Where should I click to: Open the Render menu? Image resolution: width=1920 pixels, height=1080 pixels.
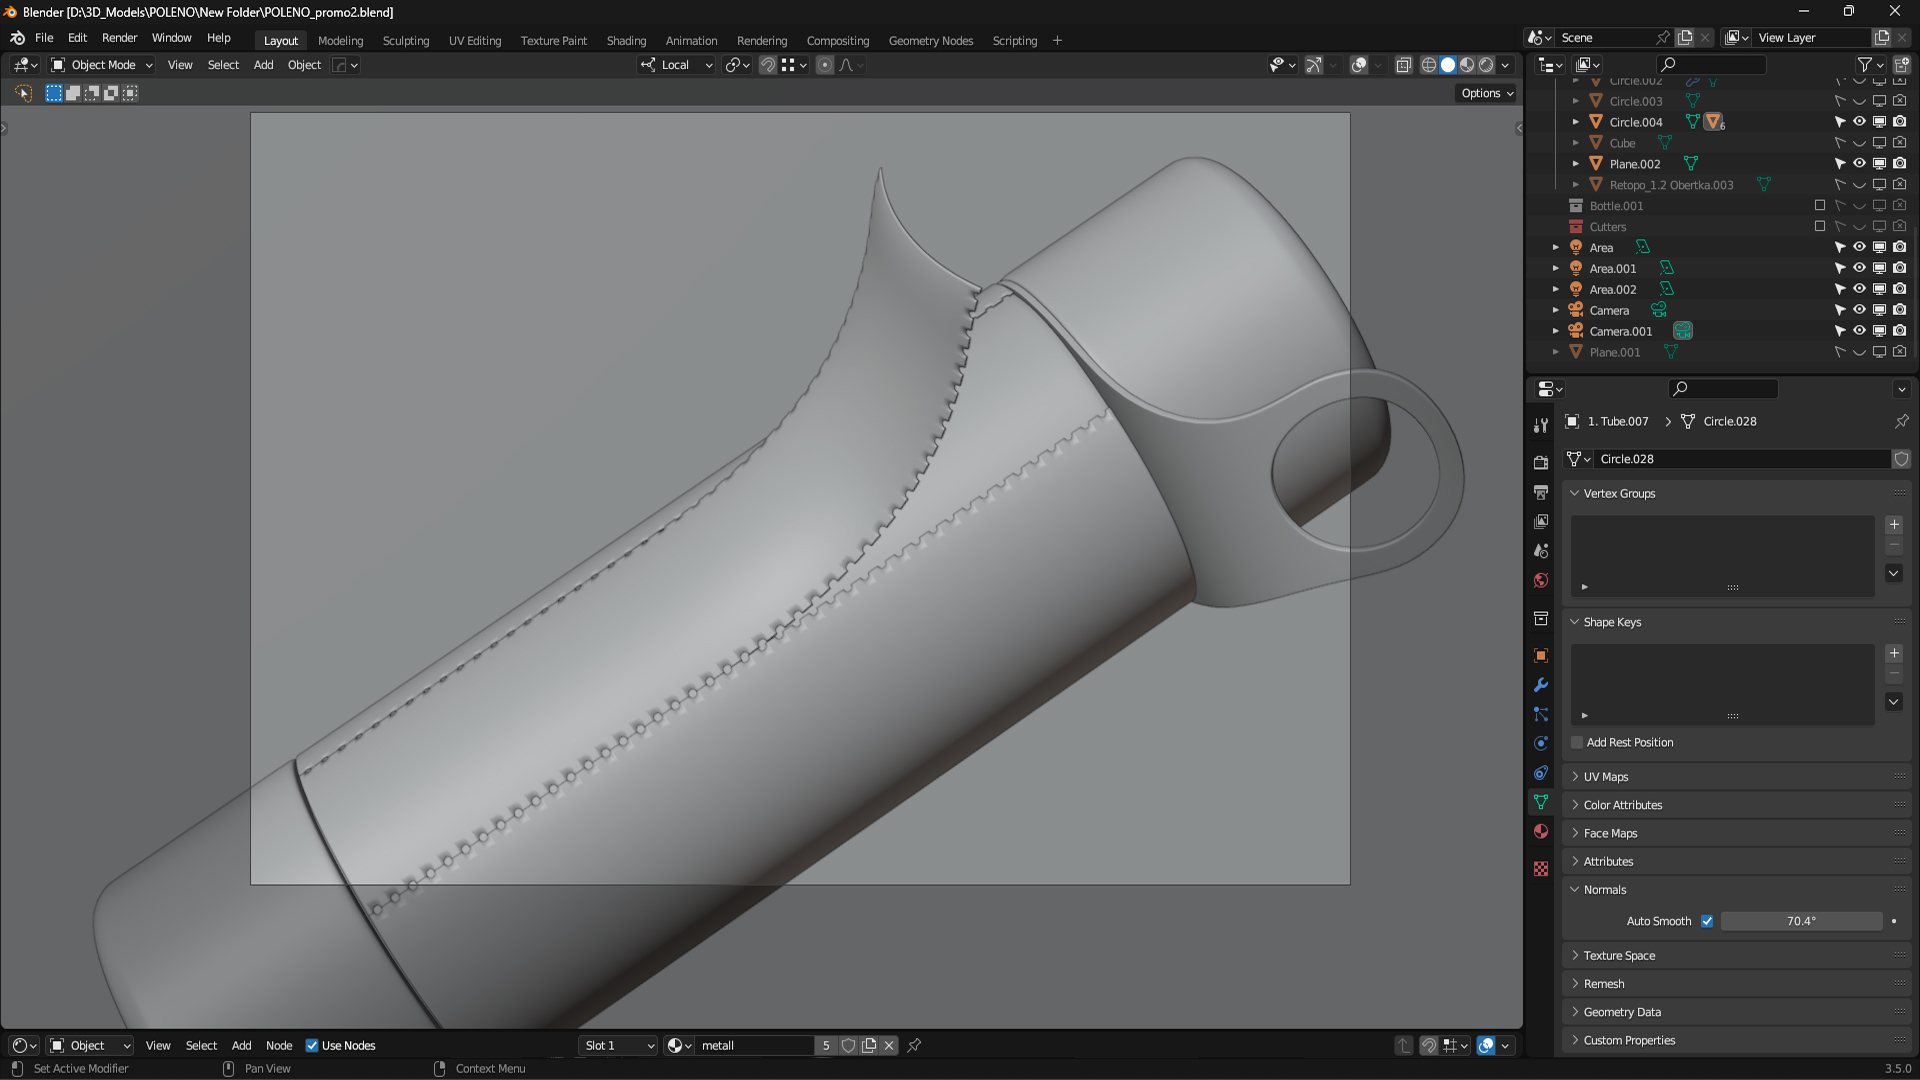(x=119, y=38)
